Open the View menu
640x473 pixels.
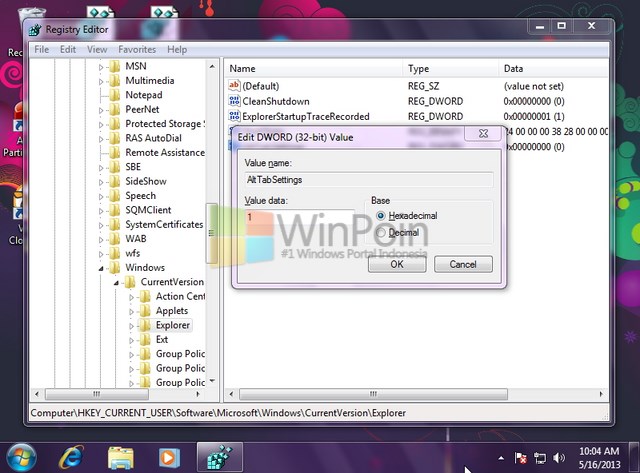(x=97, y=49)
